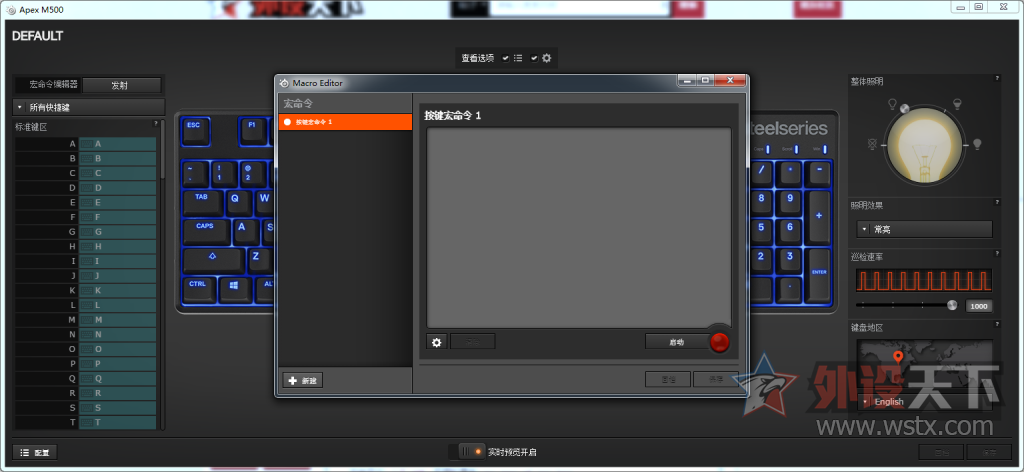Click the key list scrollbar
Viewport: 1024px width, 472px height.
163,149
